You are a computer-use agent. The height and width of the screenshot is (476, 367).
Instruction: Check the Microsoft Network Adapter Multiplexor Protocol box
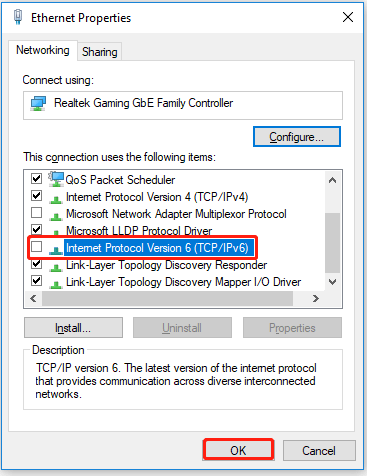[x=36, y=213]
